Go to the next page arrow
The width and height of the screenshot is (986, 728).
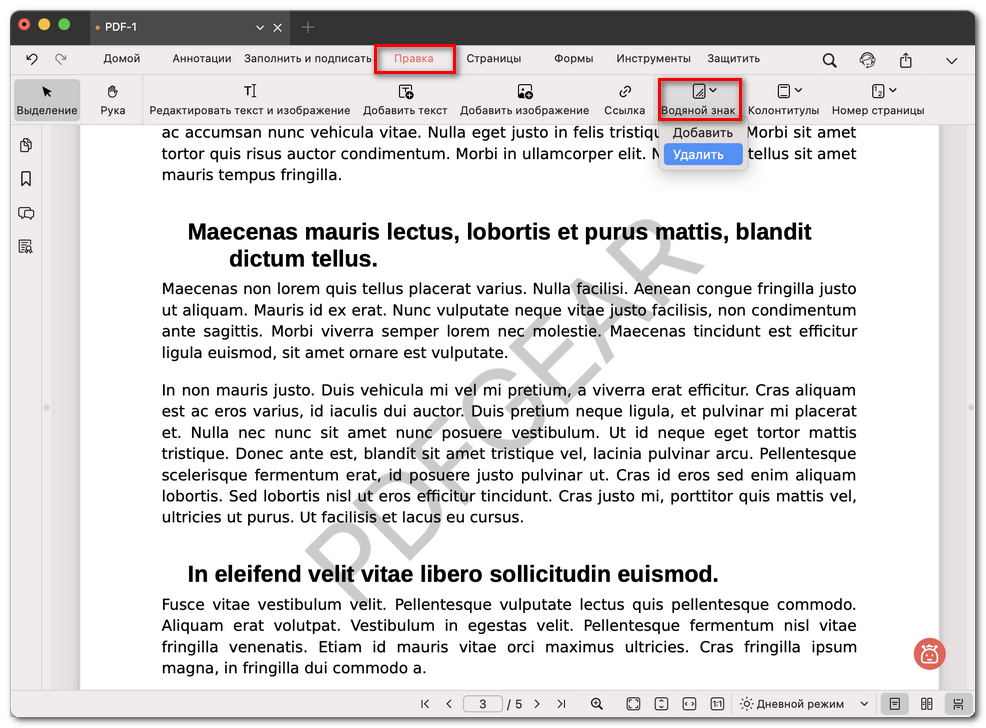537,704
